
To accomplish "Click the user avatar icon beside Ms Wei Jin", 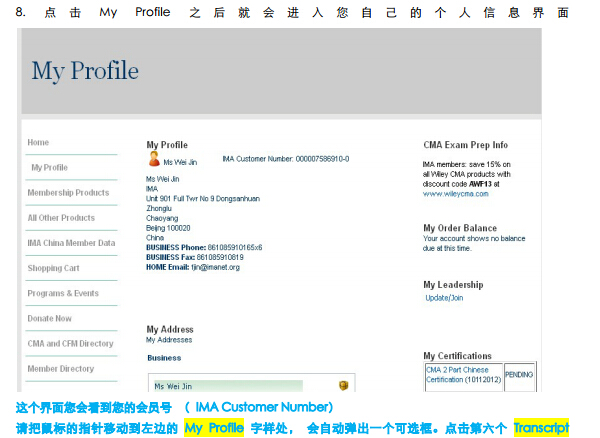I will [x=154, y=159].
